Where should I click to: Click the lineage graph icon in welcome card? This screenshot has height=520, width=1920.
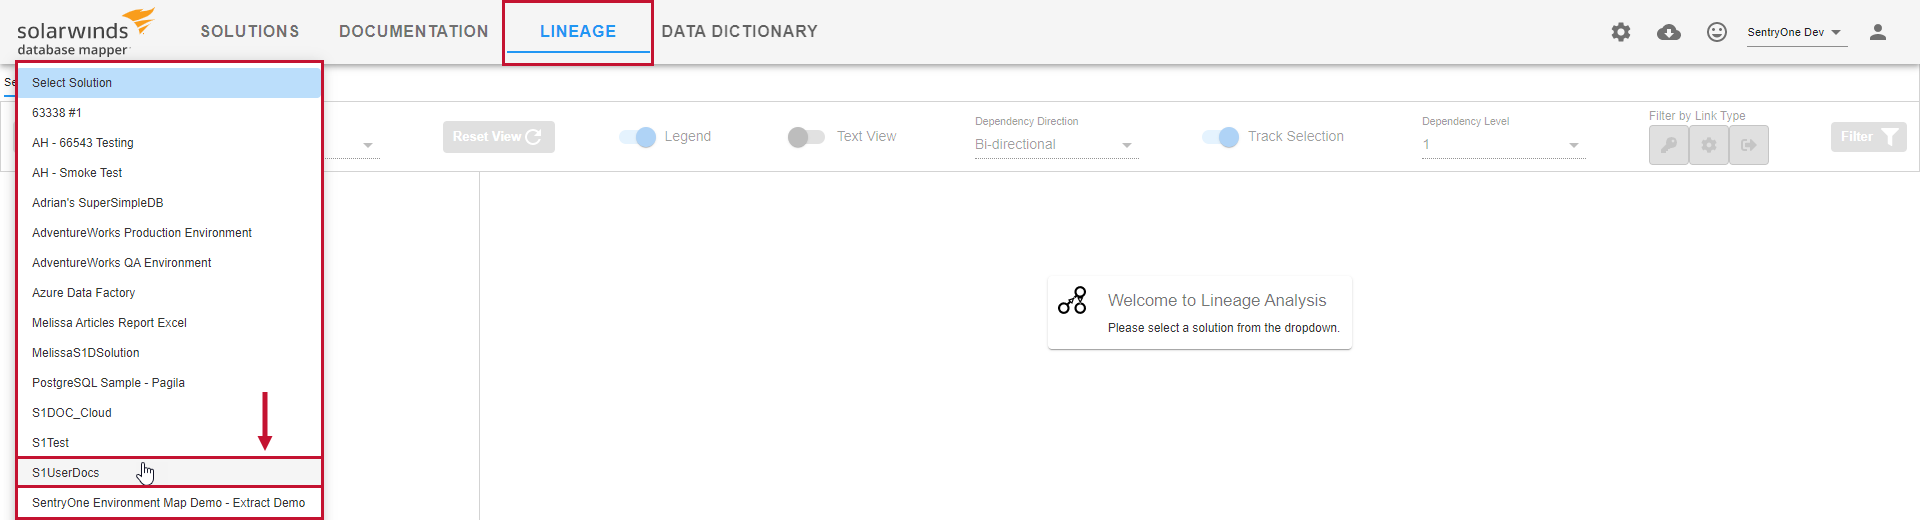tap(1072, 300)
